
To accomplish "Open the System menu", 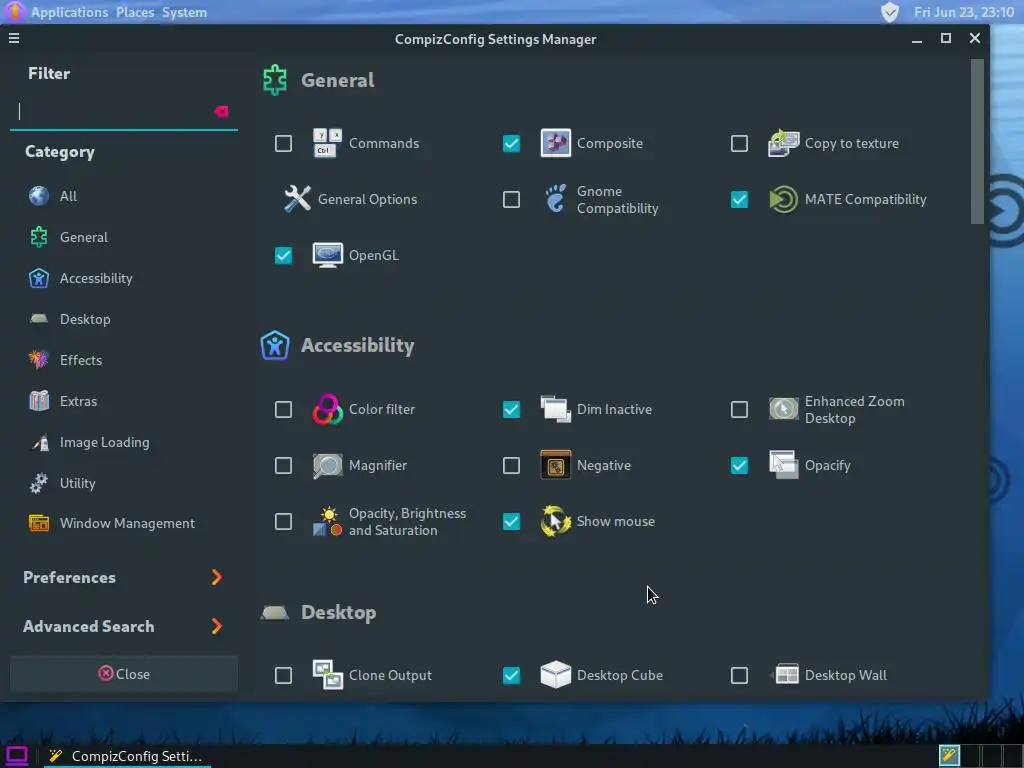I will click(x=184, y=12).
